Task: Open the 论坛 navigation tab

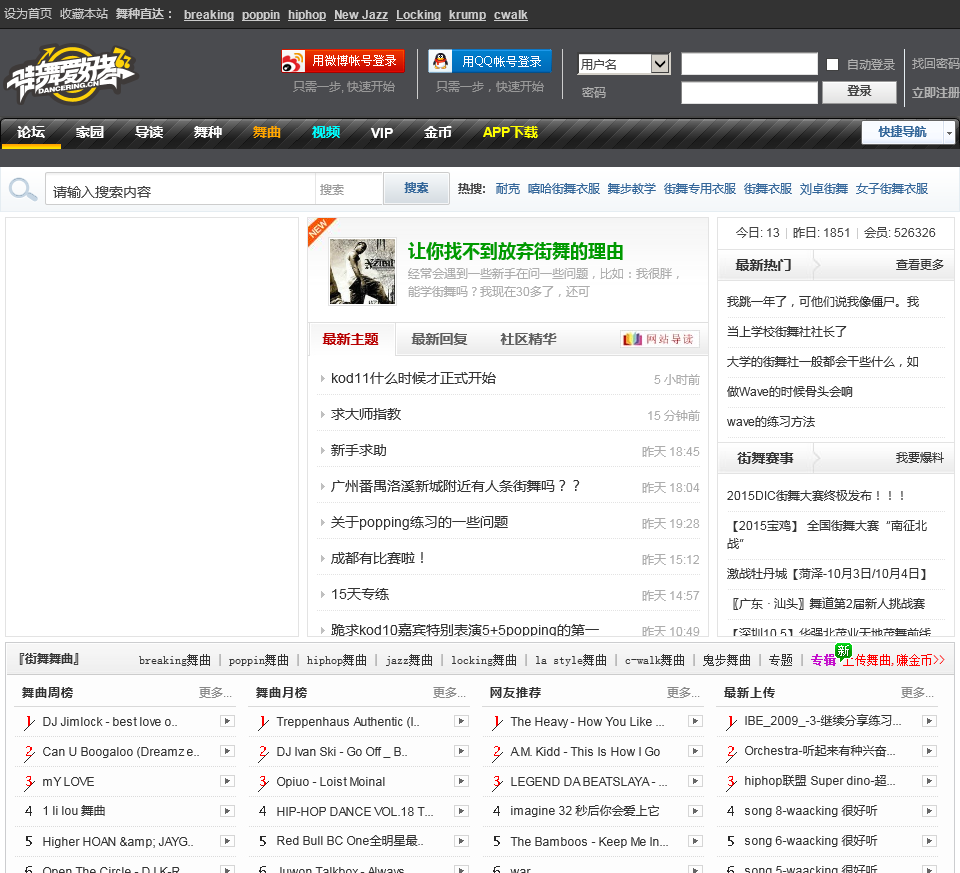Action: point(31,132)
